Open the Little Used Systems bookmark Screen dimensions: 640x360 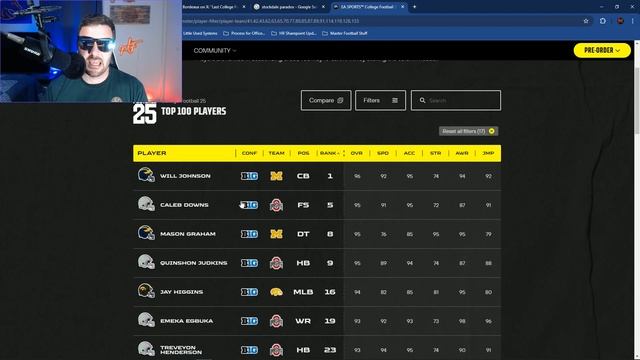pos(200,33)
